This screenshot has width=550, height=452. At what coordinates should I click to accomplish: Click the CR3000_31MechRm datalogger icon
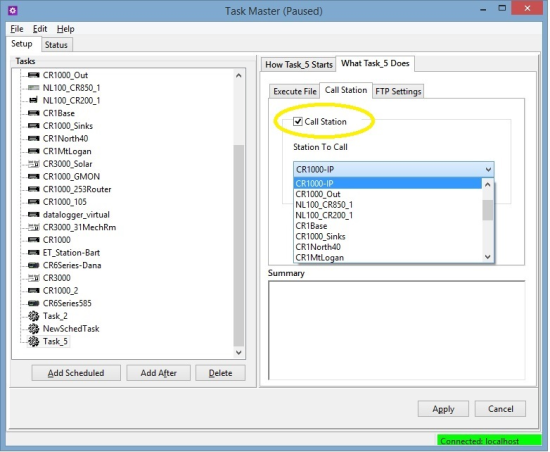point(34,227)
